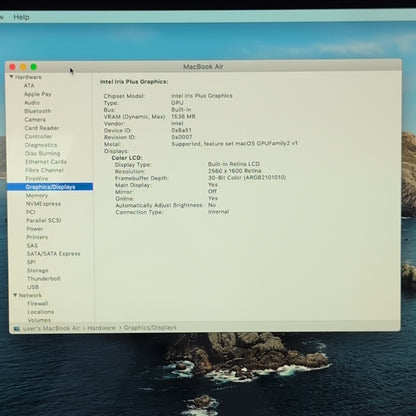
Task: Select Diagnostics in the sidebar
Action: (x=41, y=145)
